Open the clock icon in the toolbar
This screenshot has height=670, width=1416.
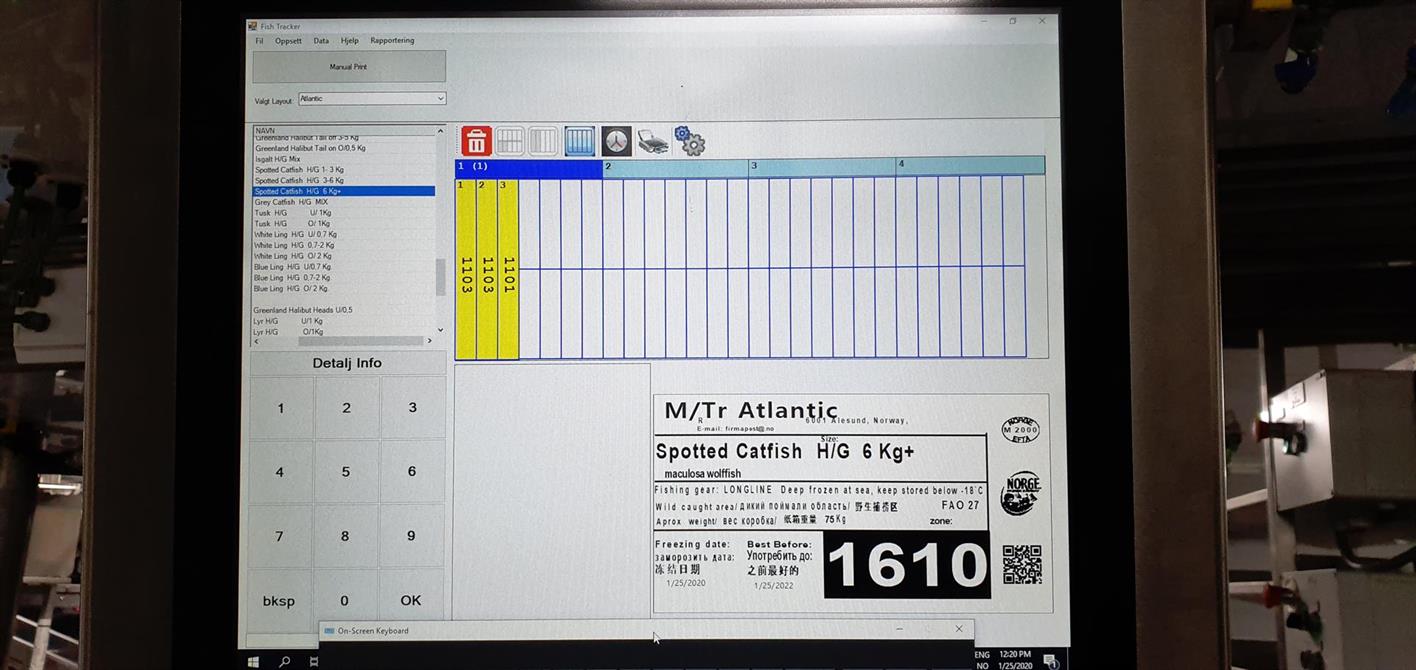(x=616, y=141)
